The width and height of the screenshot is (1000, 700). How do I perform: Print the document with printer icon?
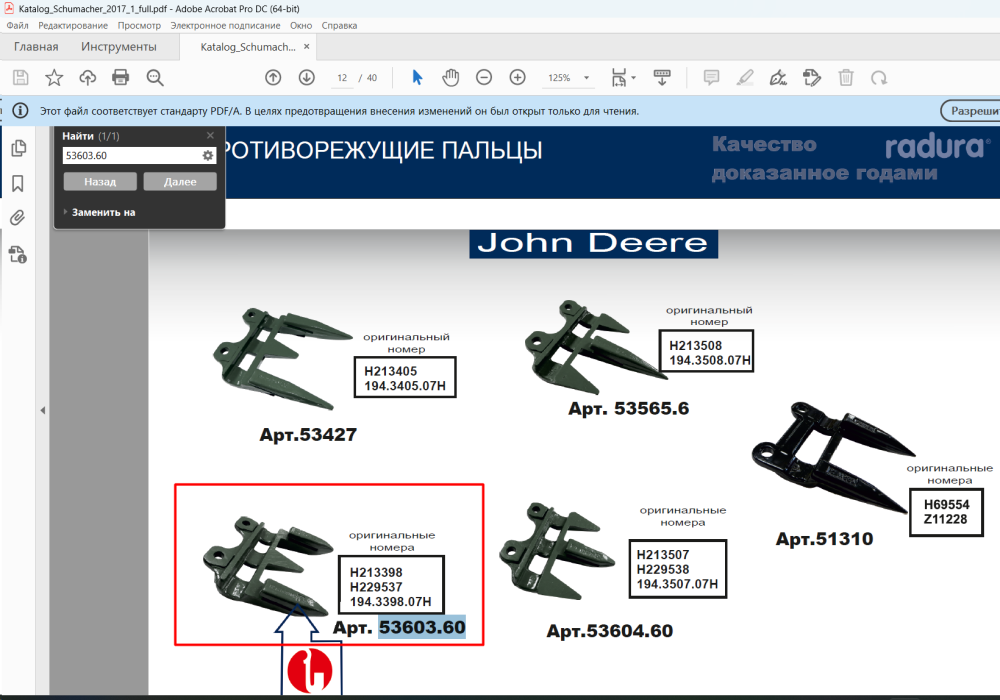point(121,78)
